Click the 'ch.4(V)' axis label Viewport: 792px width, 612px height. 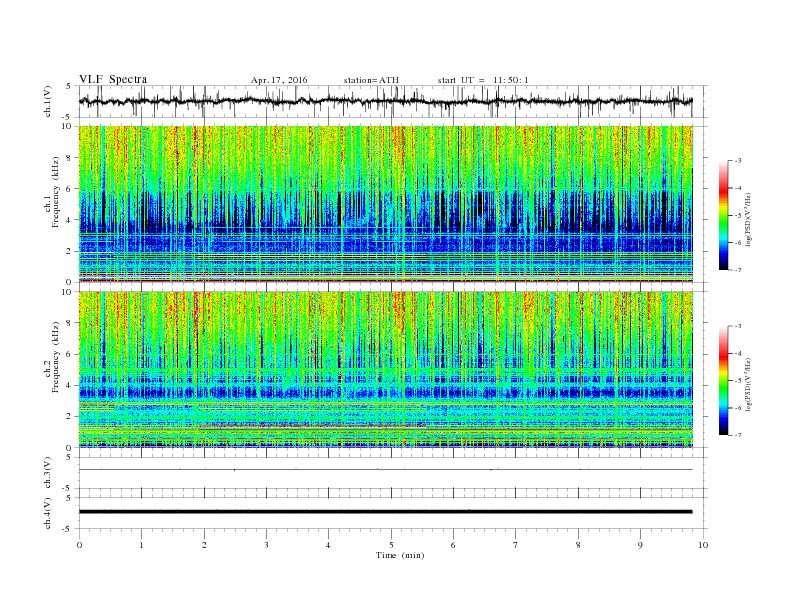click(x=47, y=513)
